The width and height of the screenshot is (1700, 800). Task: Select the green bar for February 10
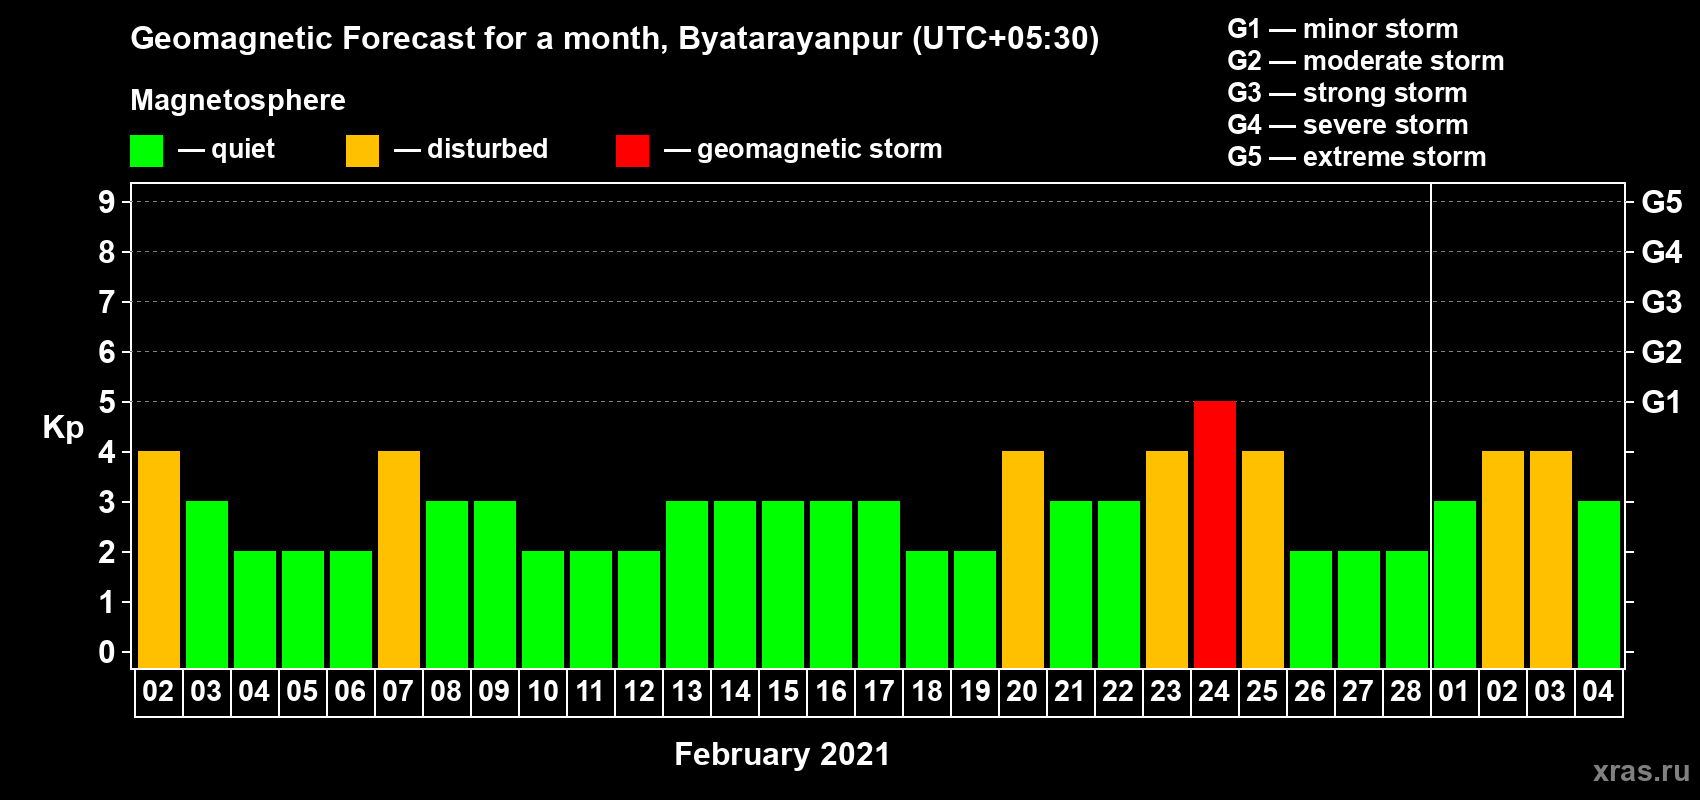pos(543,609)
